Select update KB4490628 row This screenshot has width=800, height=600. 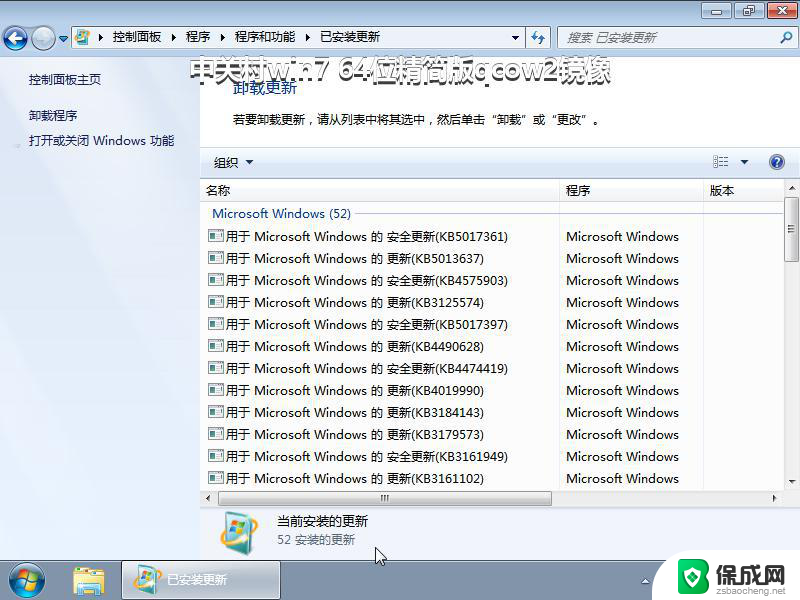492,346
